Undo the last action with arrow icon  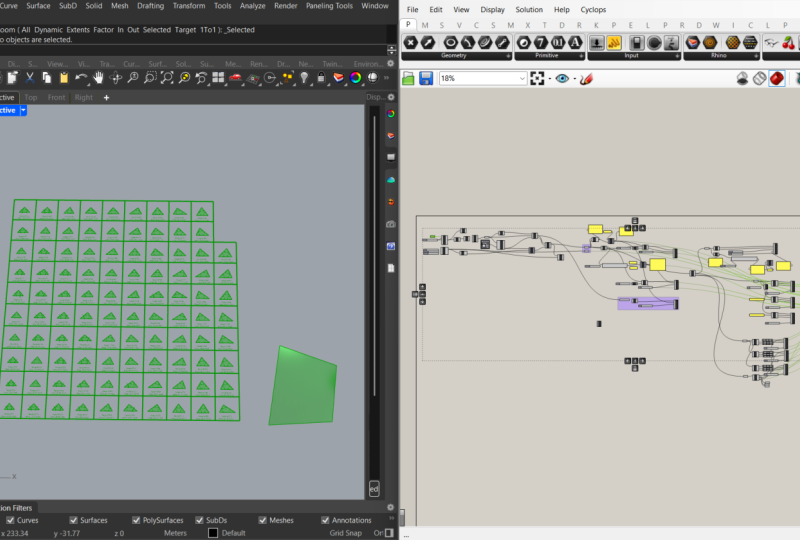[x=81, y=78]
